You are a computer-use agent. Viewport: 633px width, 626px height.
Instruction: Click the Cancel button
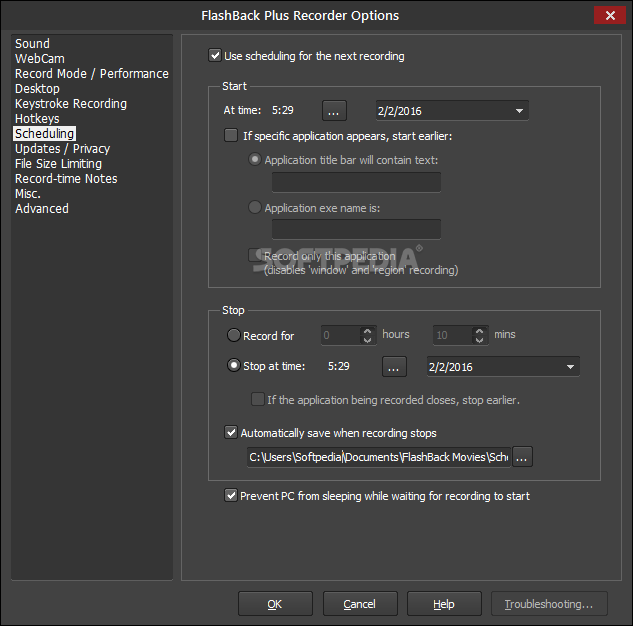[360, 604]
